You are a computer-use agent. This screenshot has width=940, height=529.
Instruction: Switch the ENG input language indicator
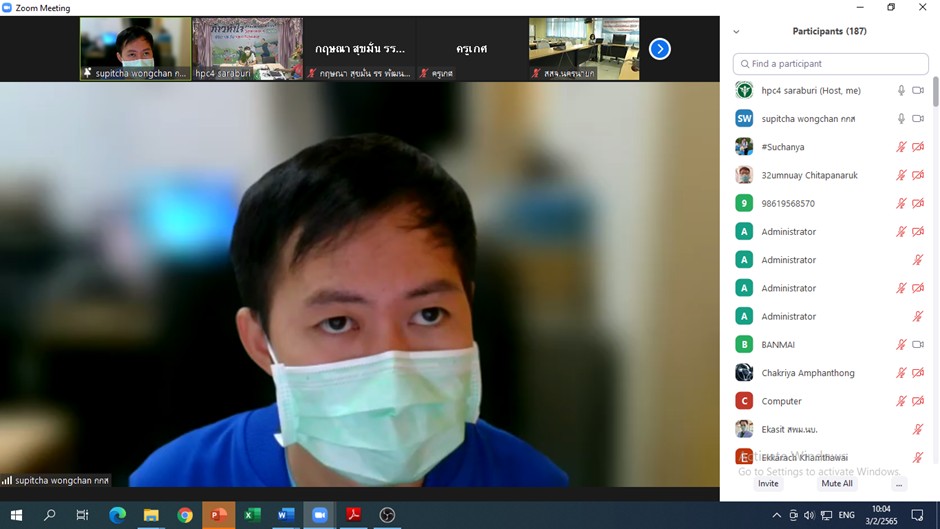click(846, 515)
